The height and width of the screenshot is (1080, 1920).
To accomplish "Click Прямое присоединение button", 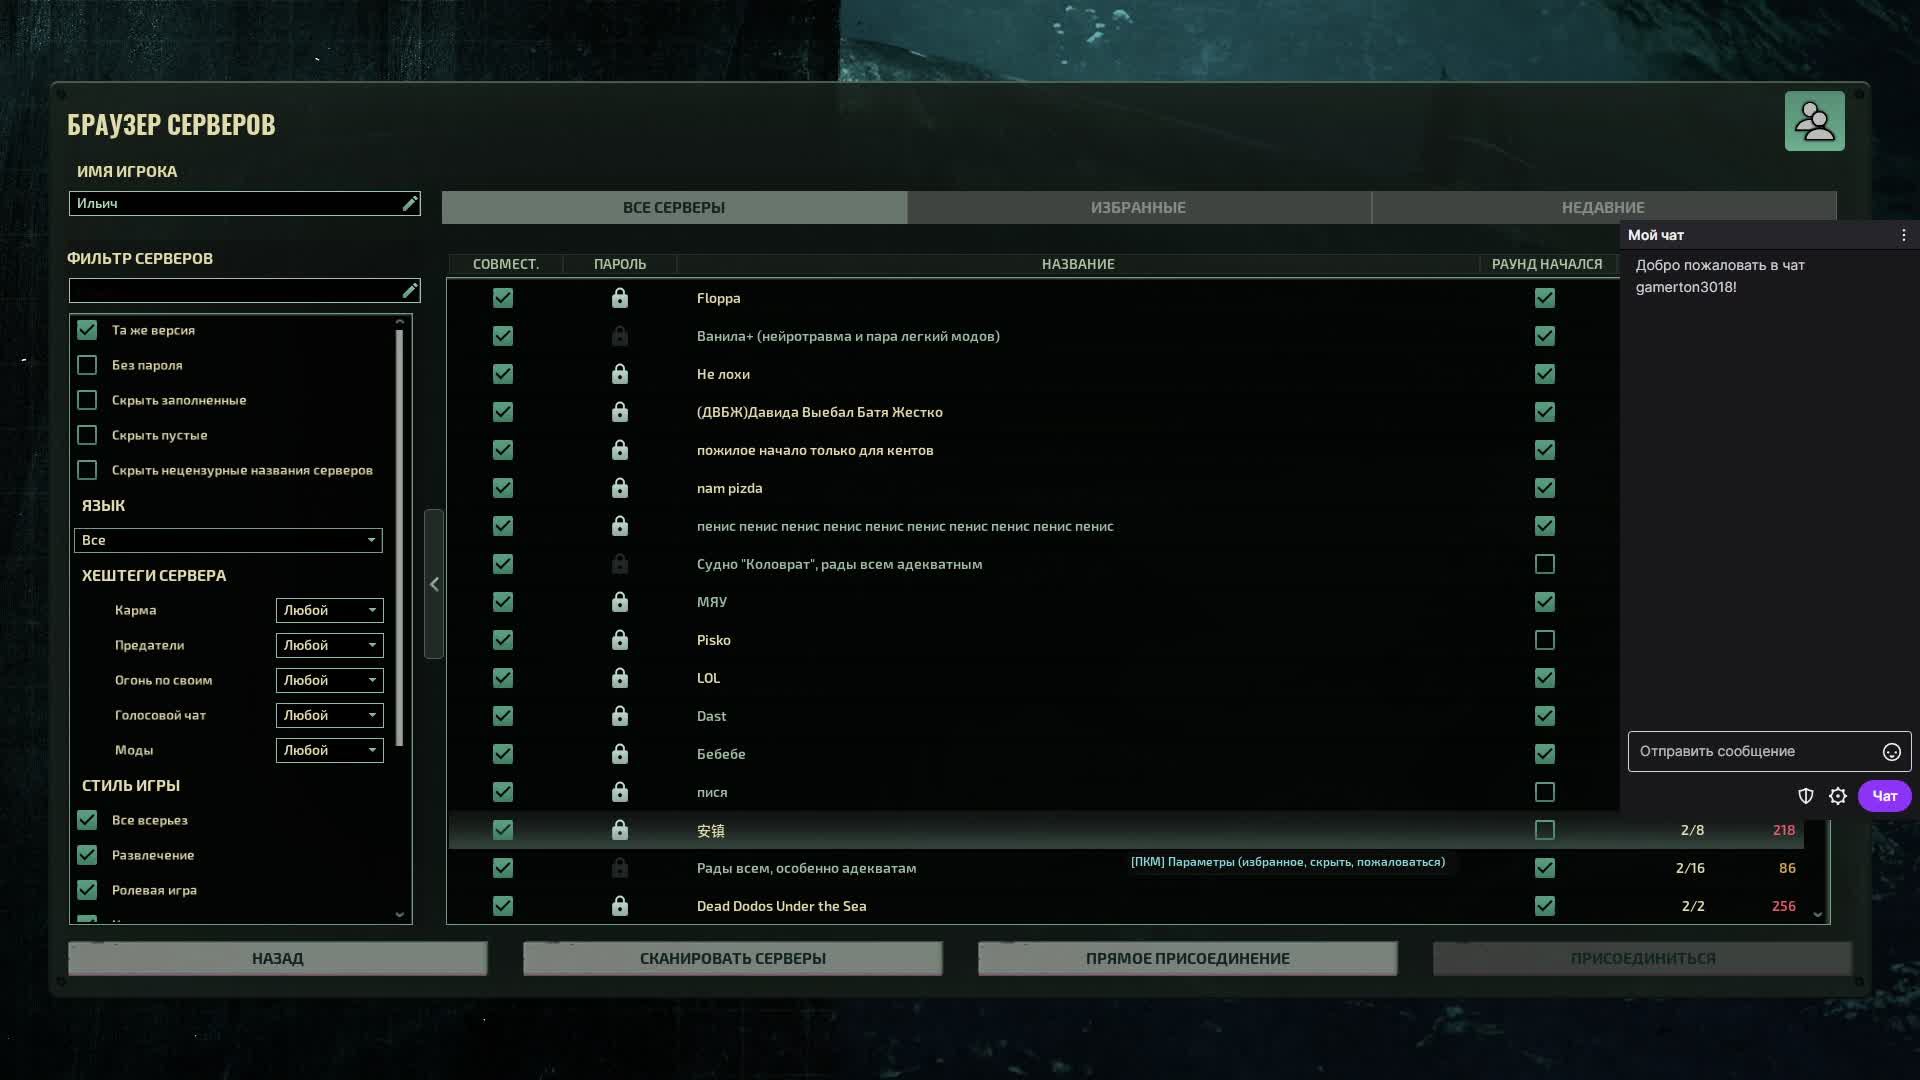I will [x=1187, y=958].
